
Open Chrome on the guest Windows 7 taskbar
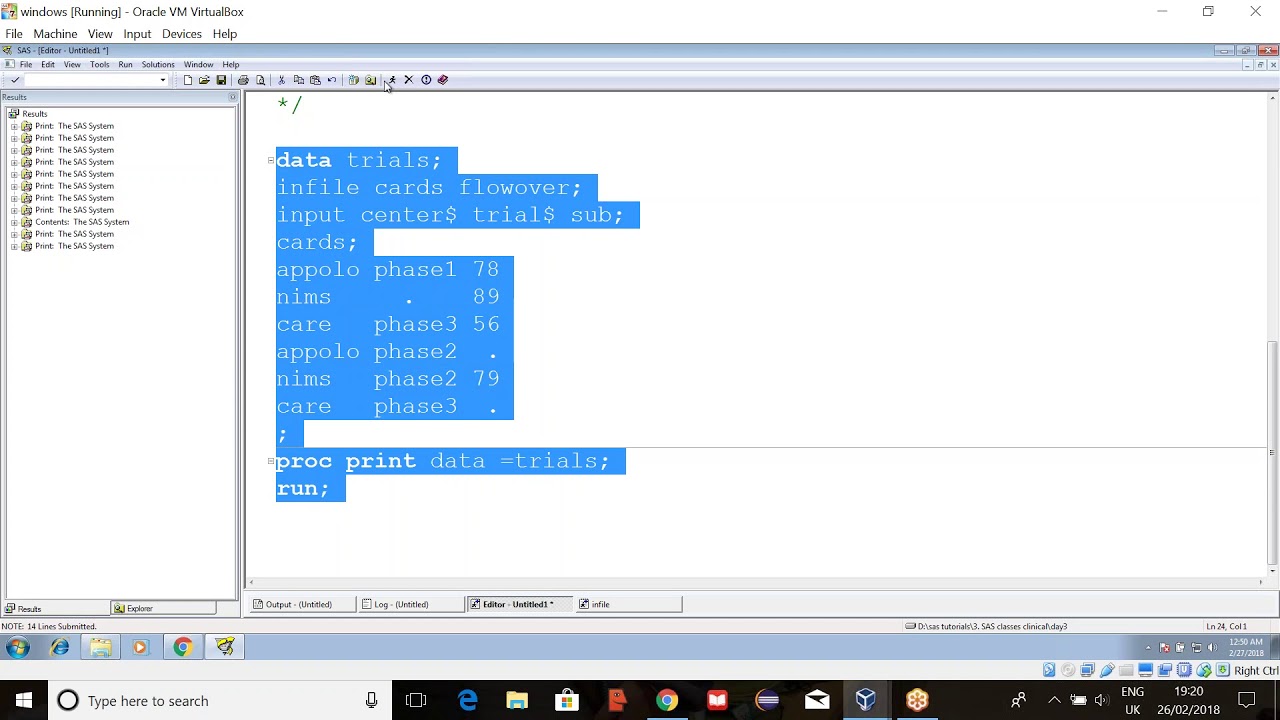click(182, 647)
